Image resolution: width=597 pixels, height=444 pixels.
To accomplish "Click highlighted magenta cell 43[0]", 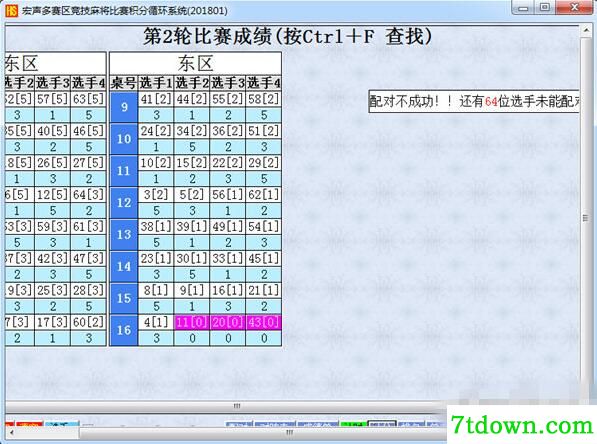I will 263,323.
